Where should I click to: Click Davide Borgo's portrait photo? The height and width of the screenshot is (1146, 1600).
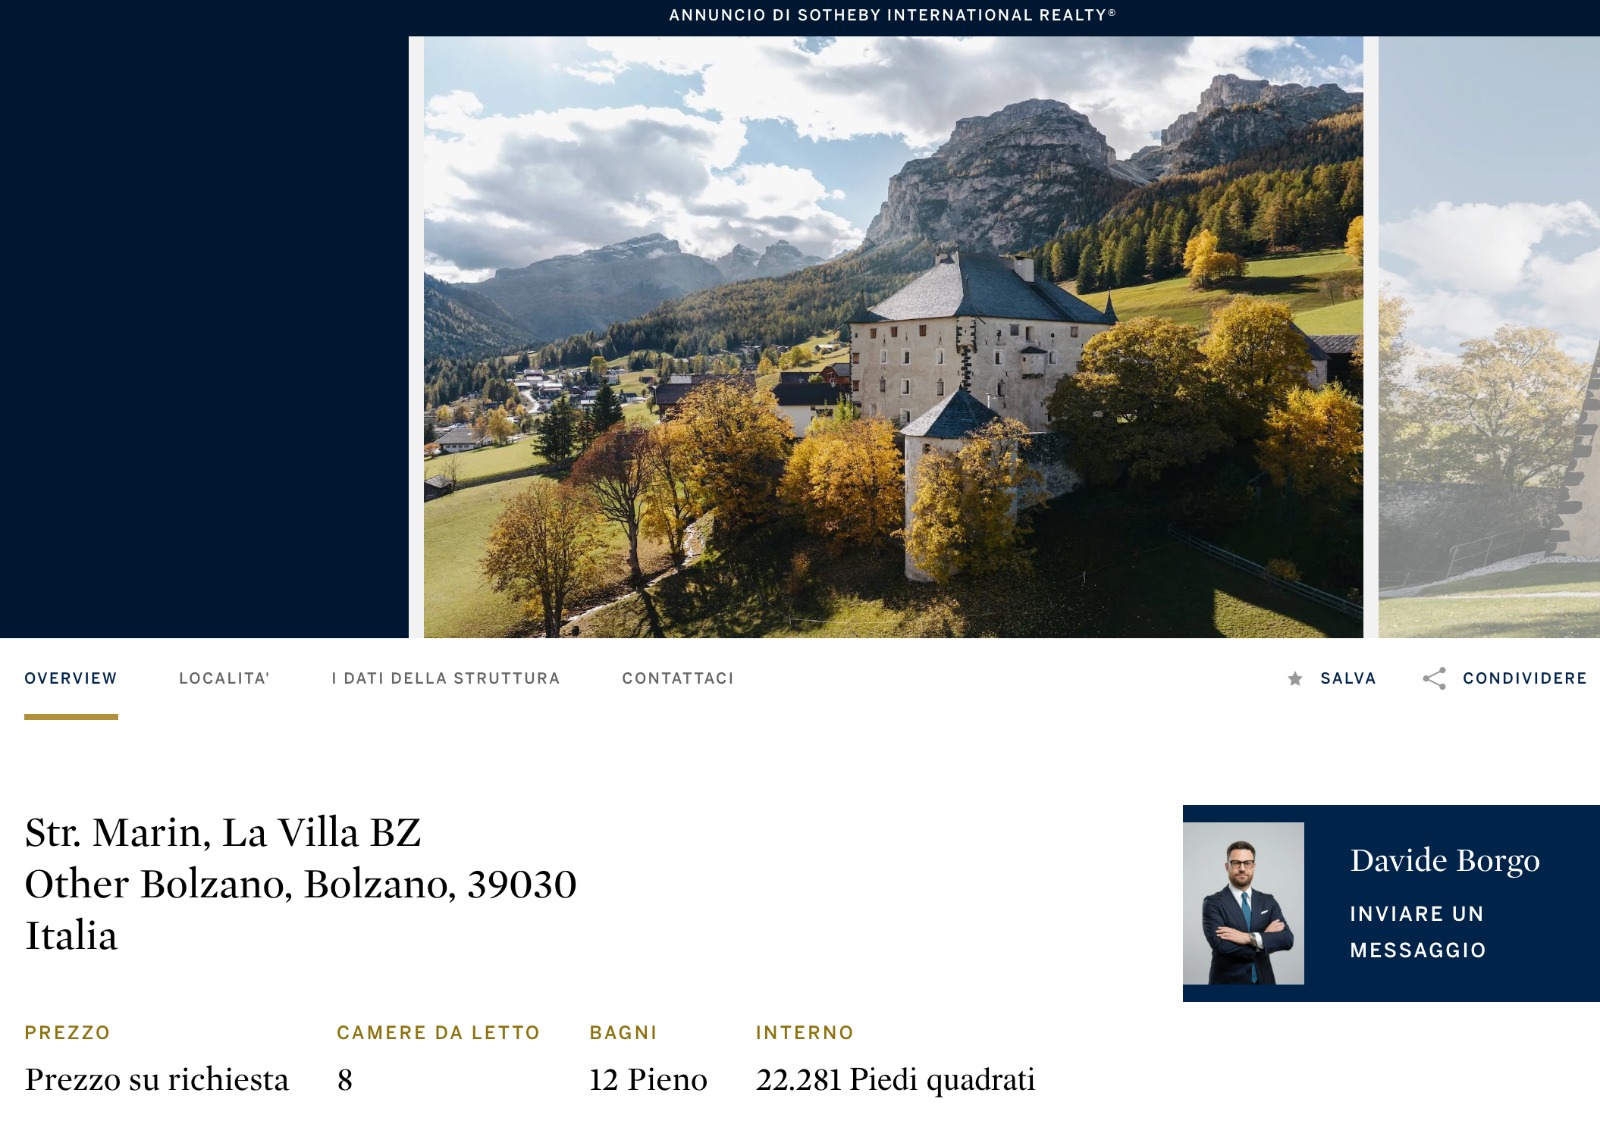1244,903
